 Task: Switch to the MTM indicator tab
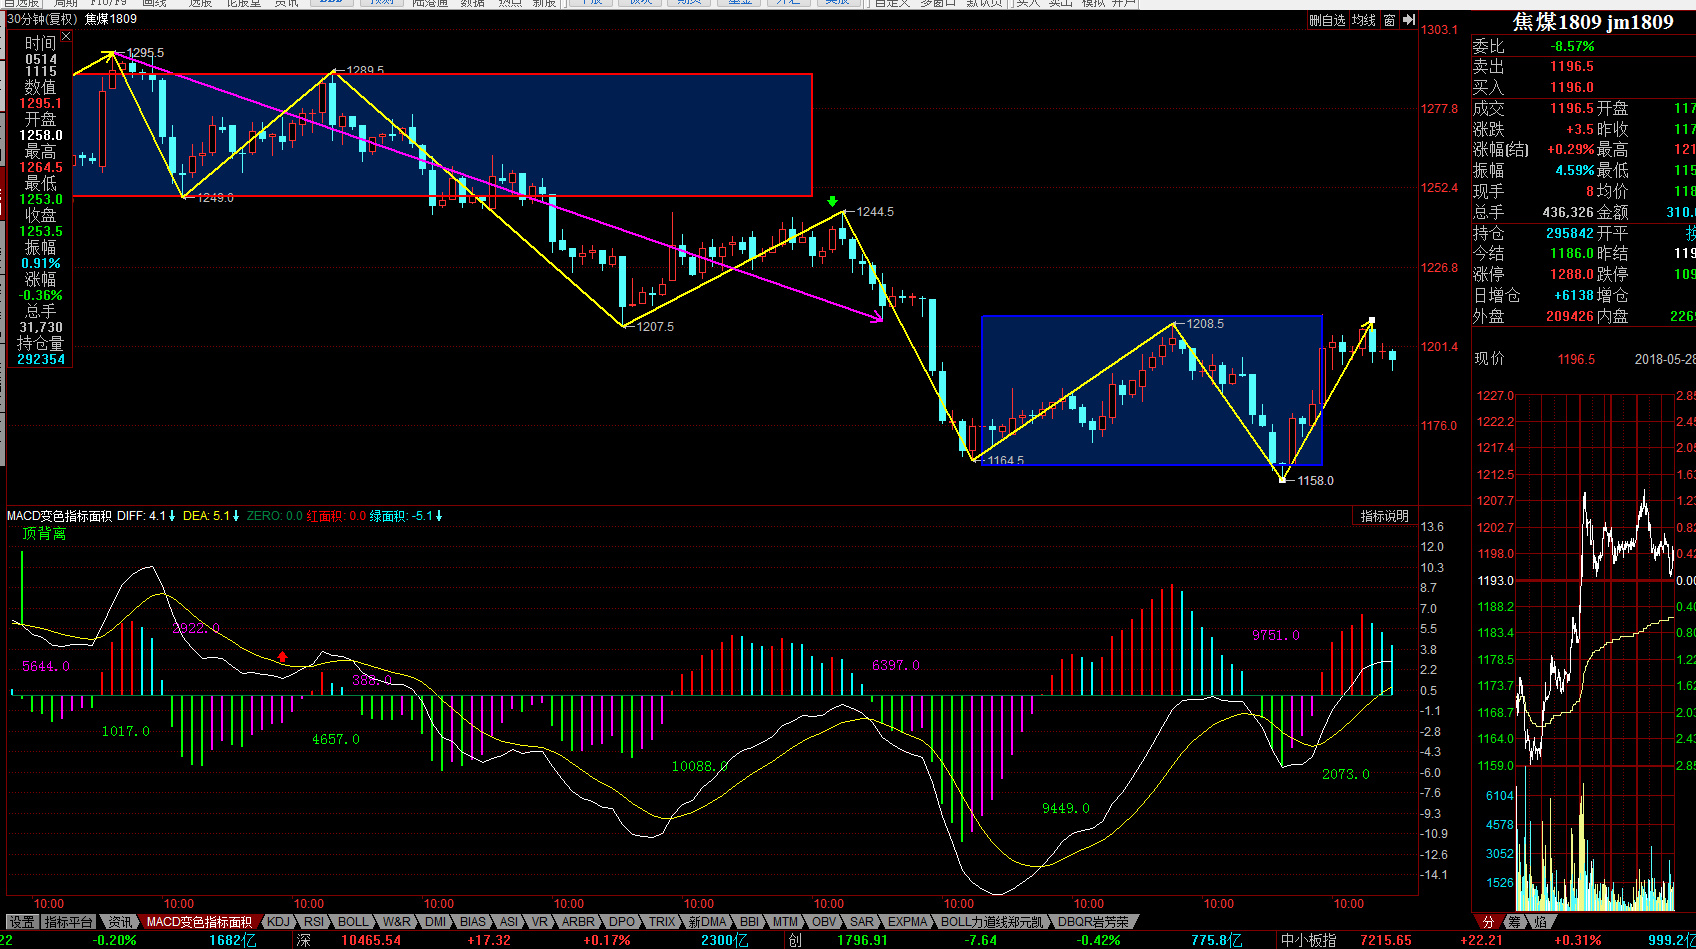click(x=786, y=922)
